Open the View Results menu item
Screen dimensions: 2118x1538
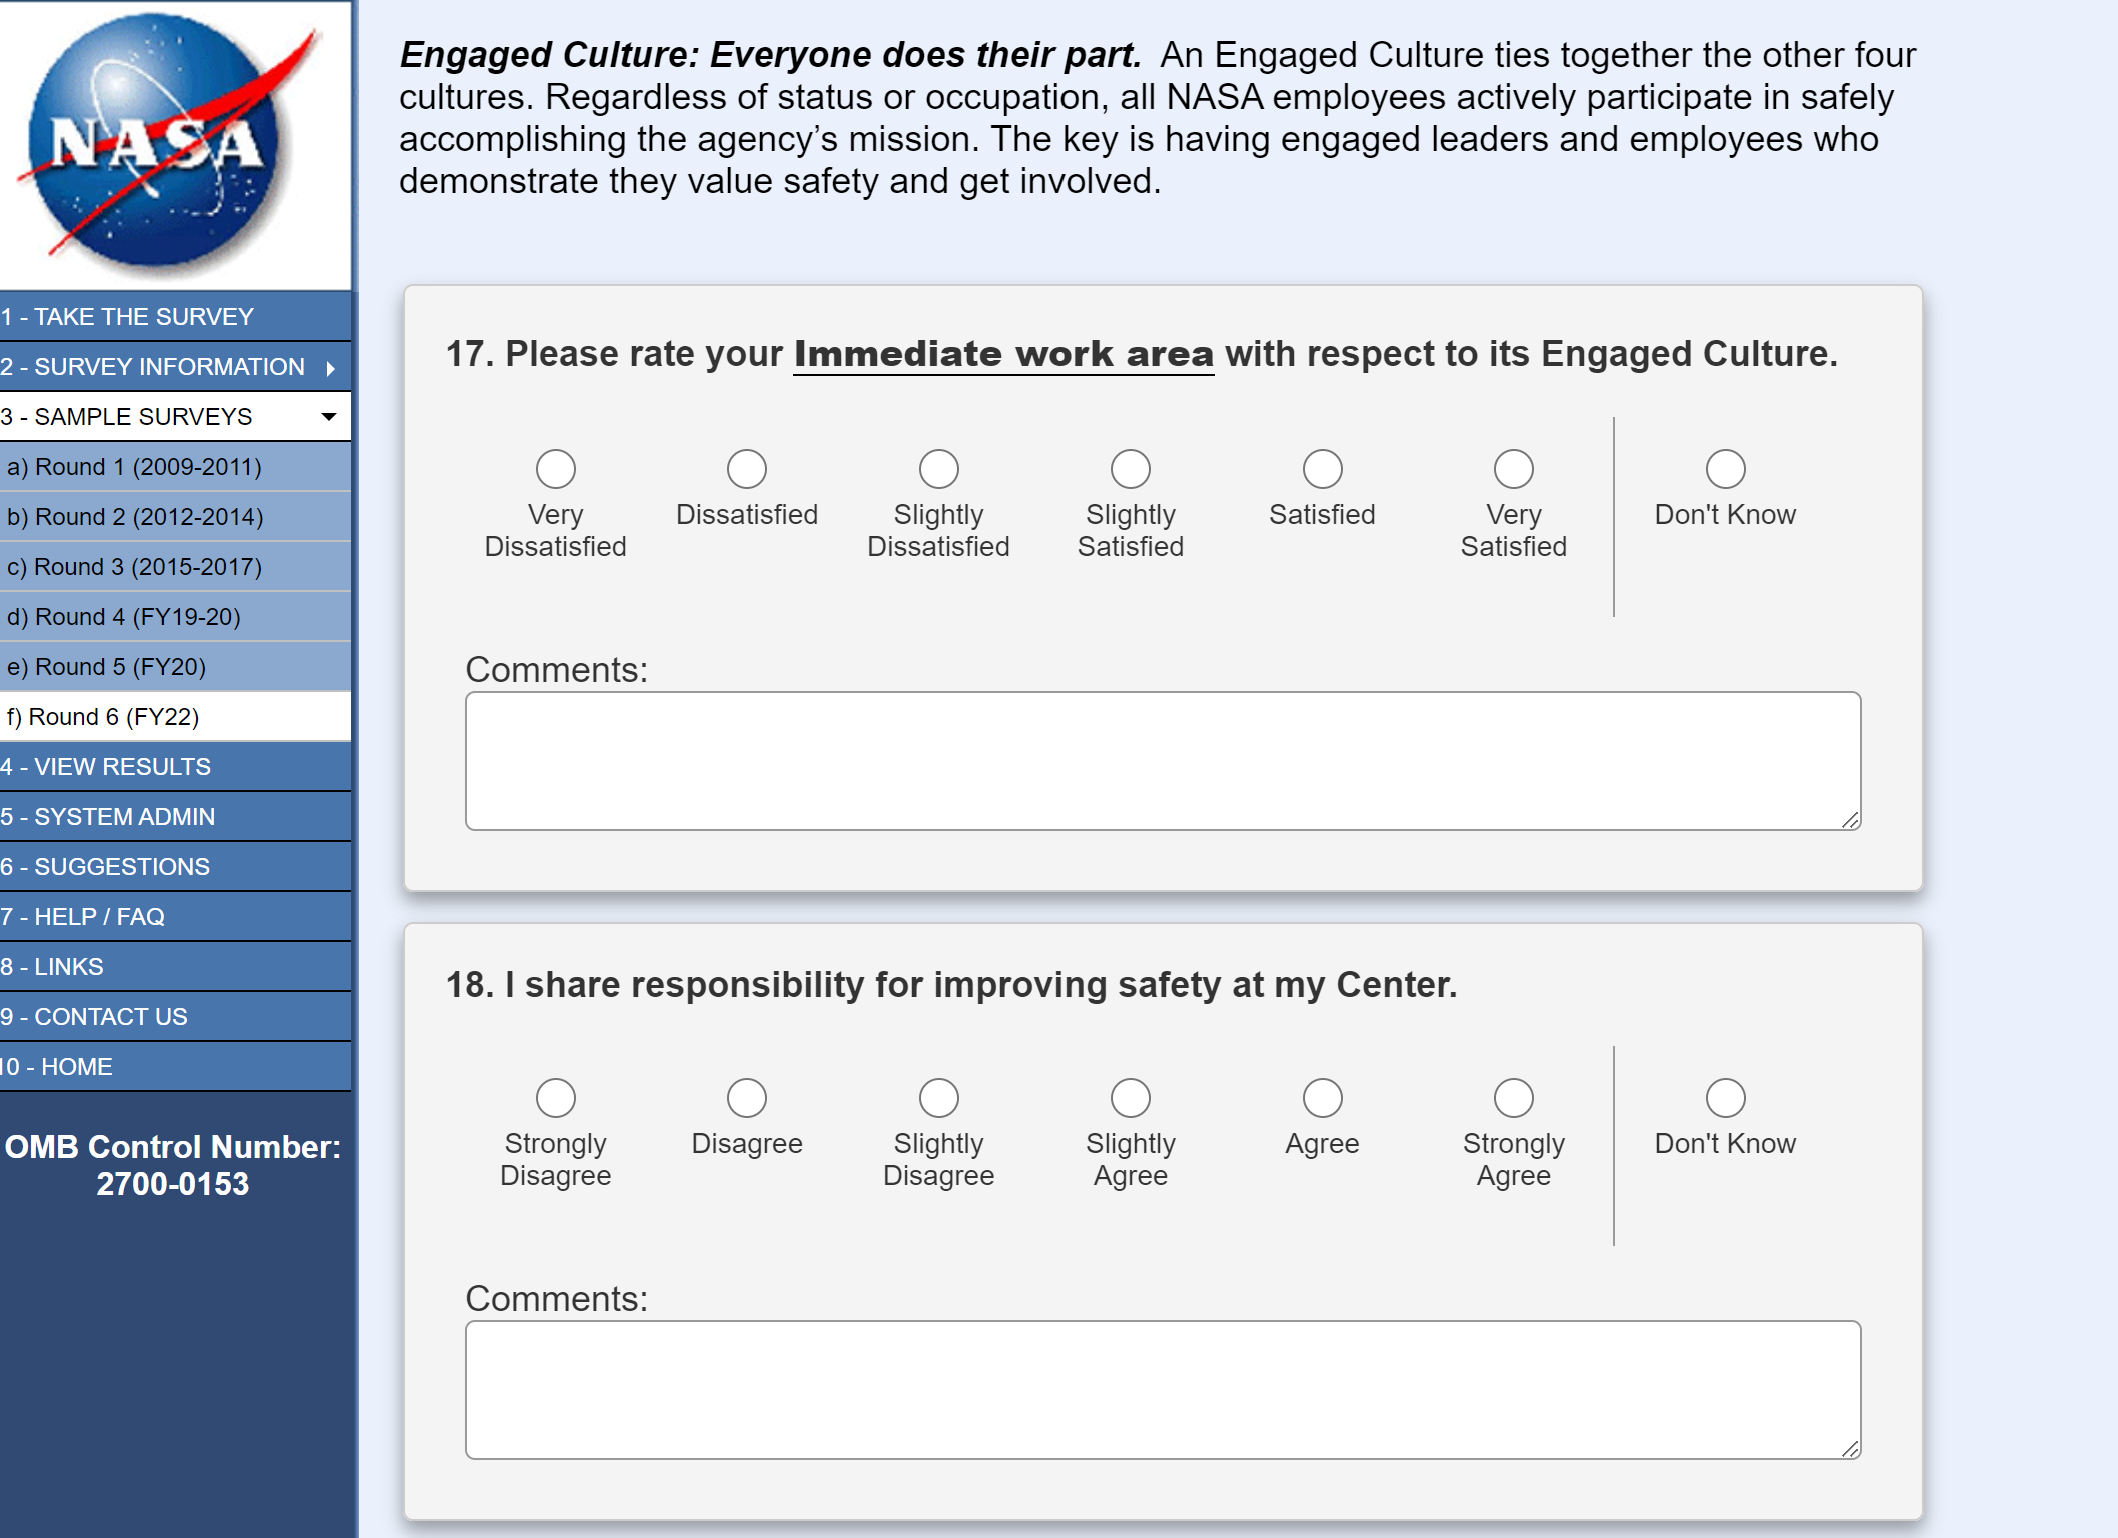(106, 767)
